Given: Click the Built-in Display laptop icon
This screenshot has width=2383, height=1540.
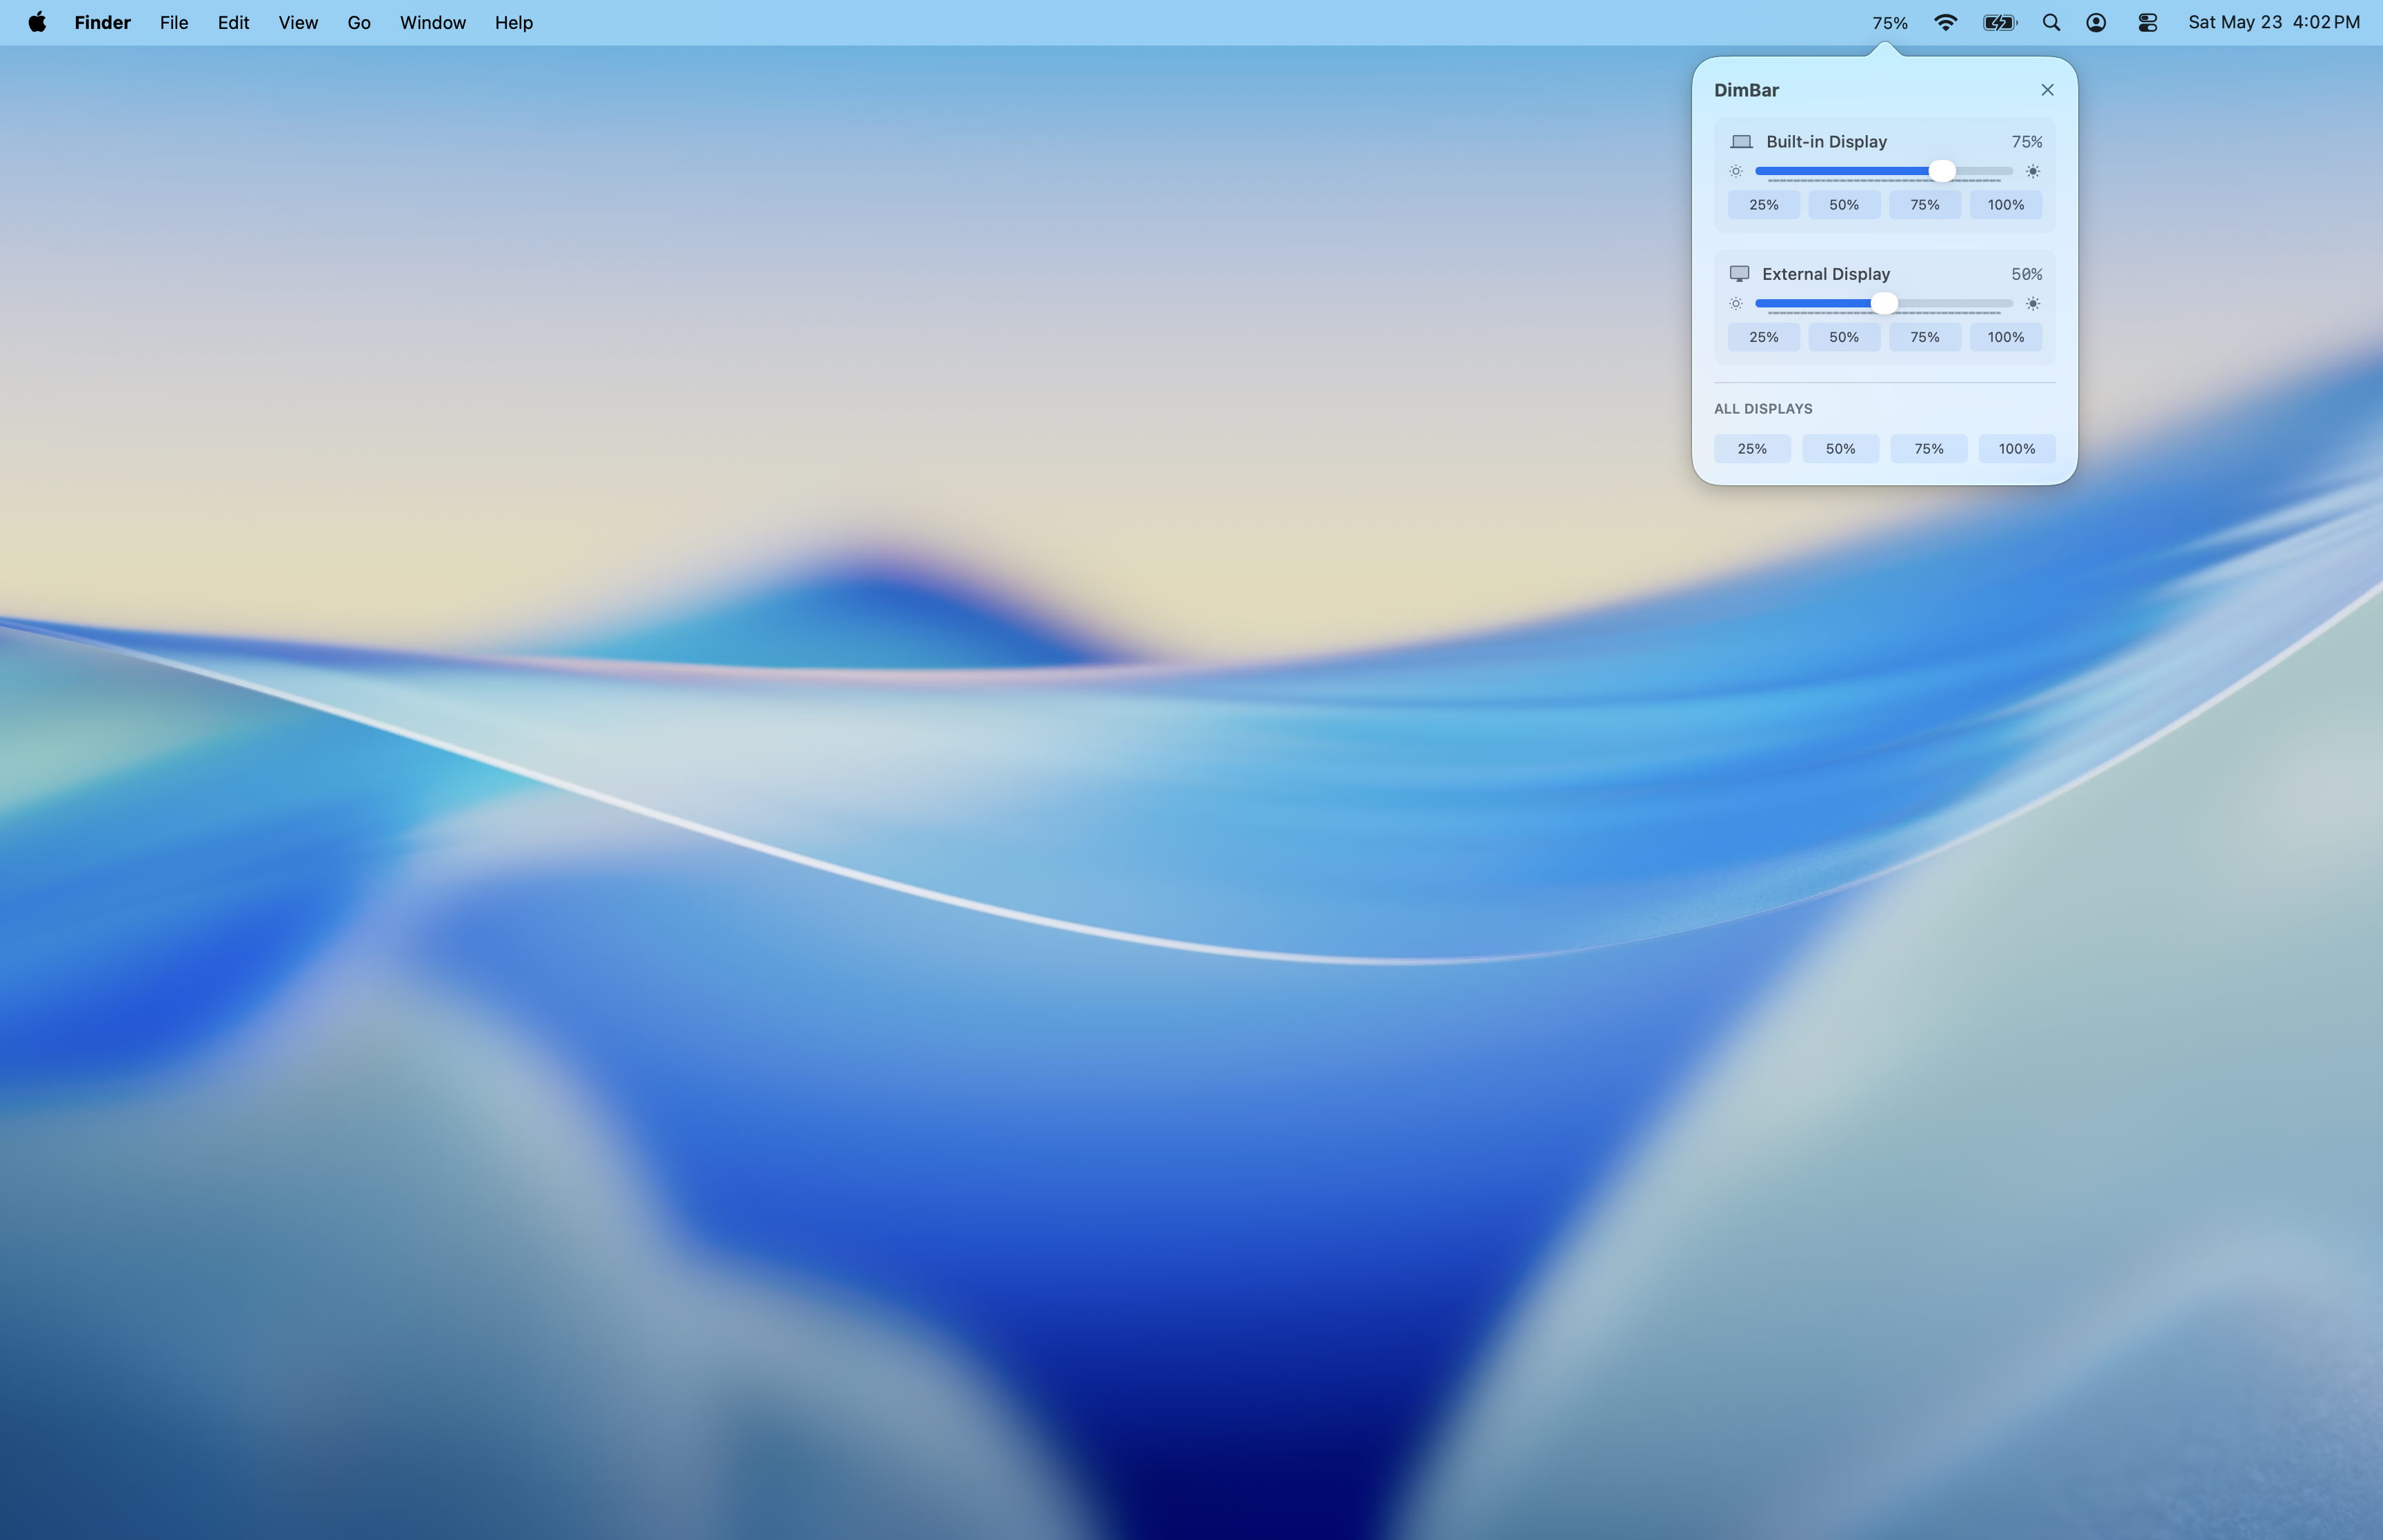Looking at the screenshot, I should tap(1741, 142).
